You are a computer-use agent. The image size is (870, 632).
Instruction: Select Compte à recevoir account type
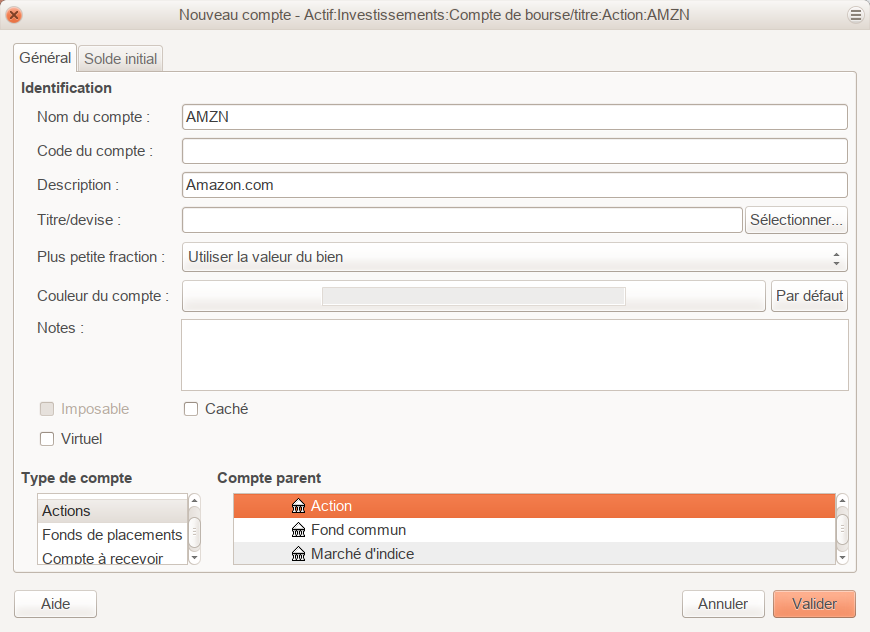point(102,558)
